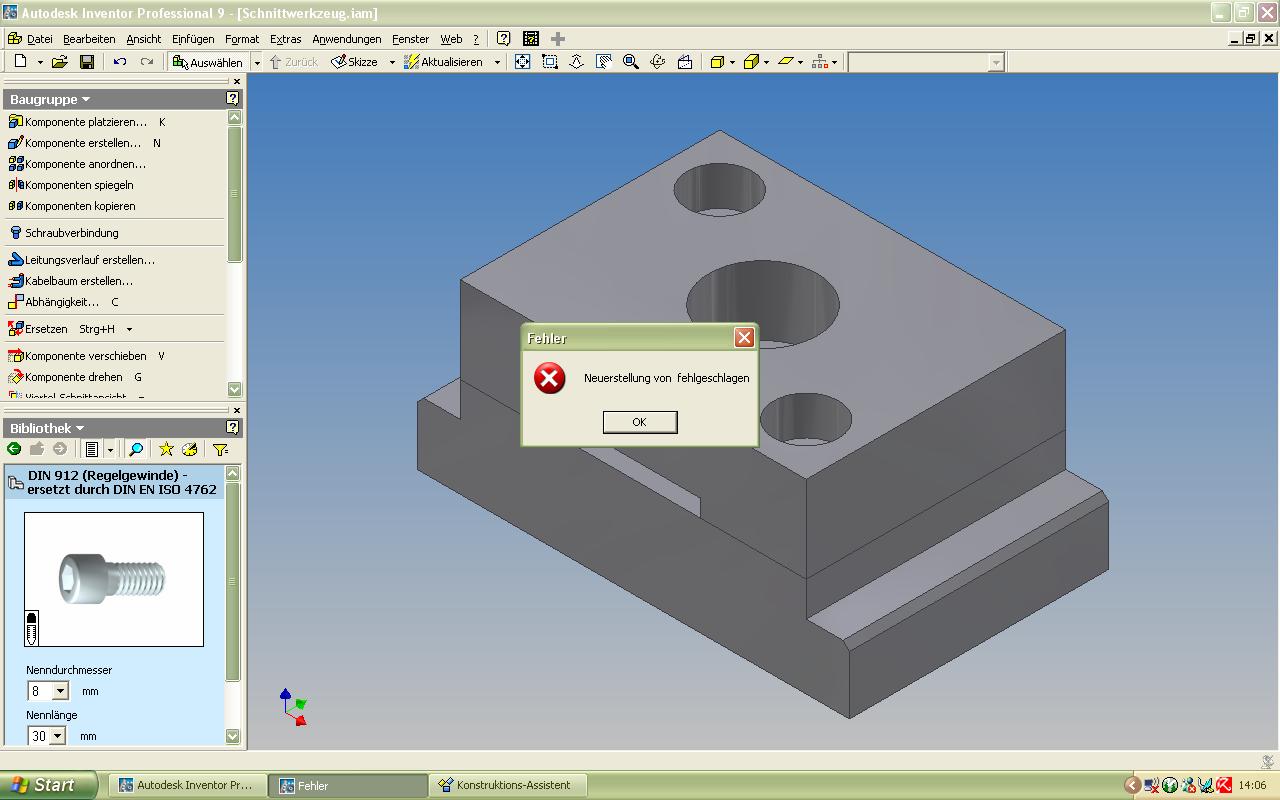Click the DIN 912 screw preview thumbnail

pyautogui.click(x=113, y=579)
